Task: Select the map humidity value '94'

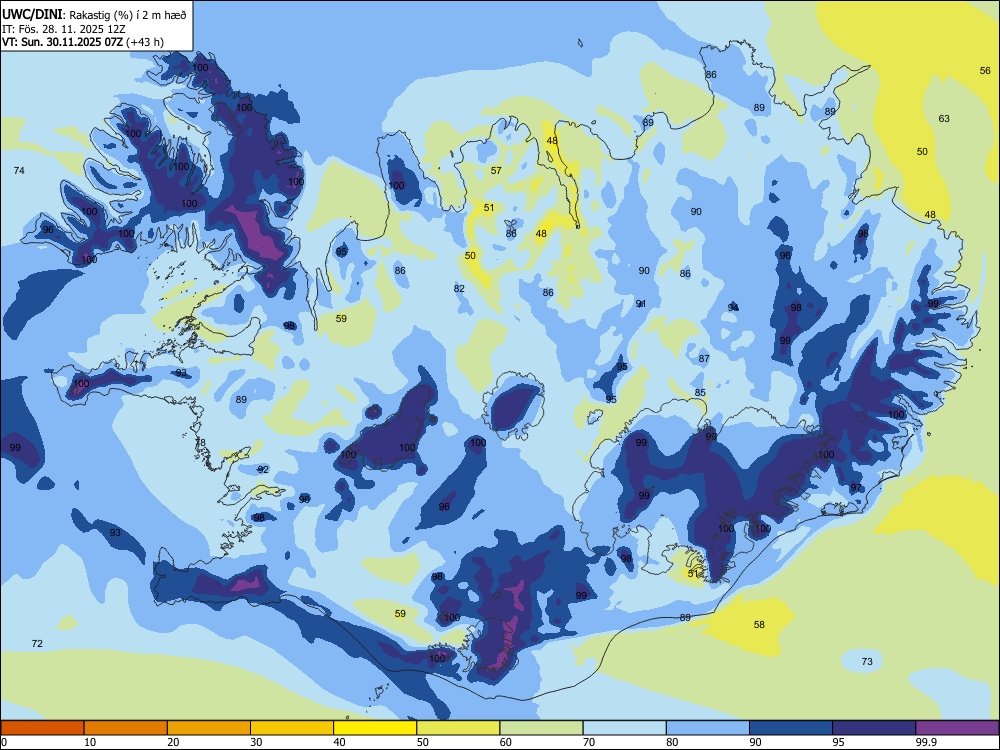Action: pos(733,307)
